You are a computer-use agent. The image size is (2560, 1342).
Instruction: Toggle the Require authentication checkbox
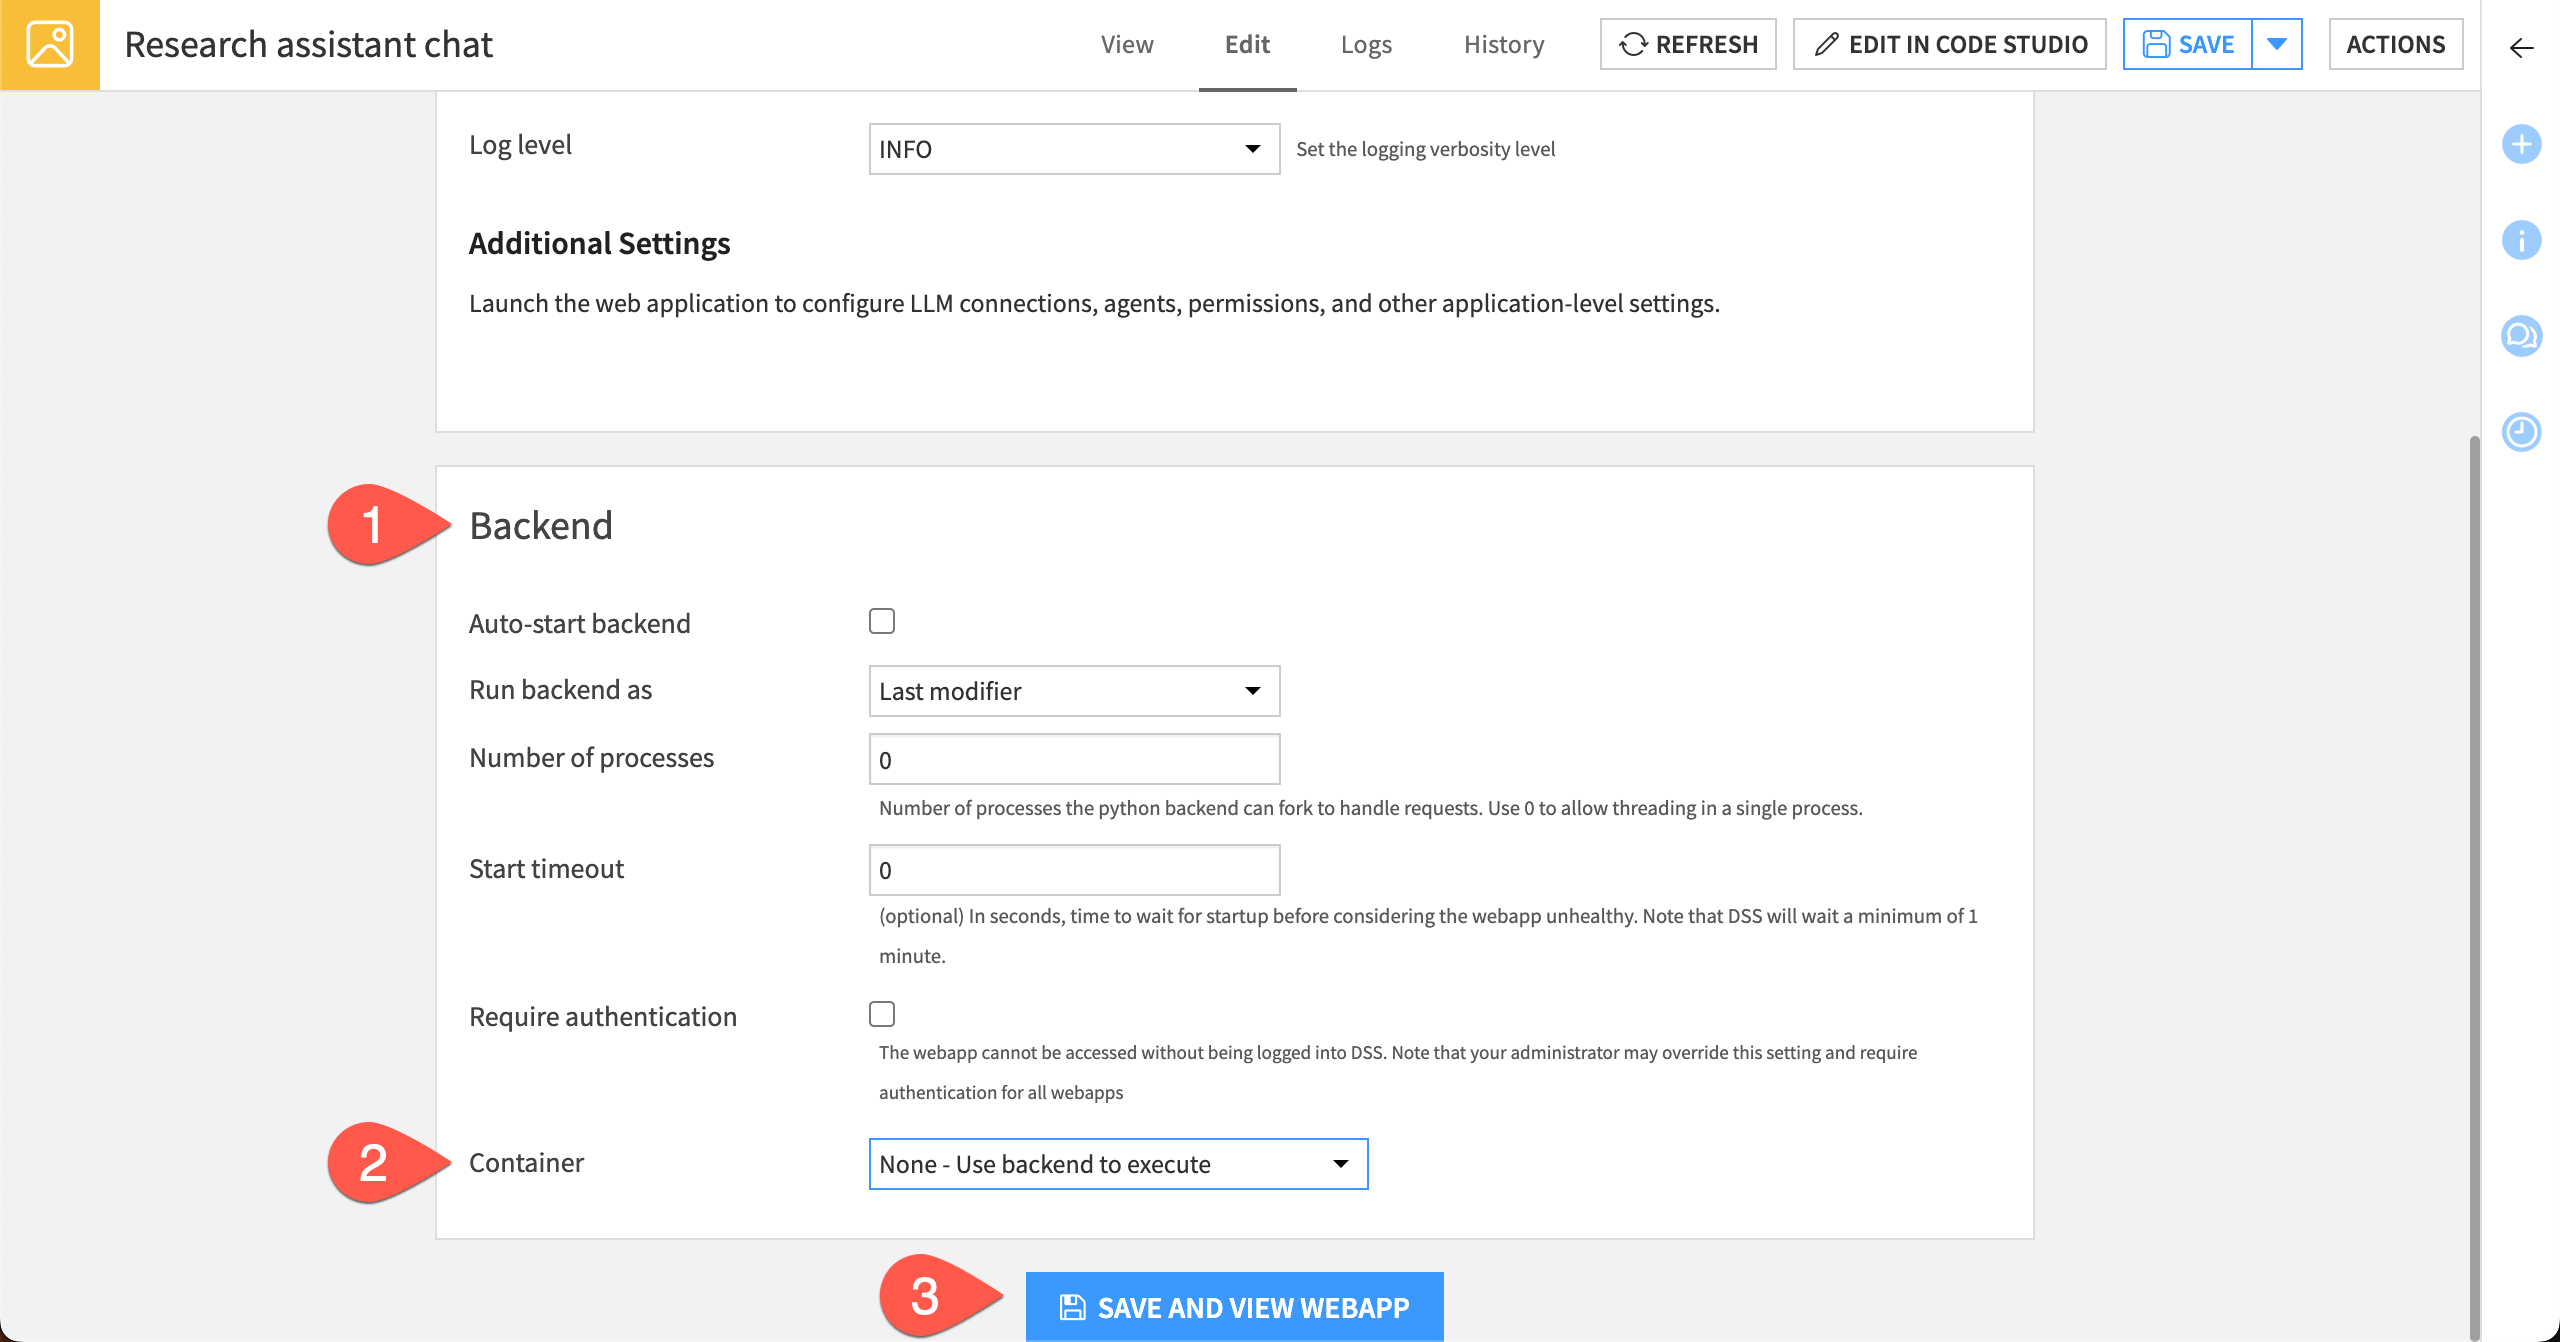882,1014
